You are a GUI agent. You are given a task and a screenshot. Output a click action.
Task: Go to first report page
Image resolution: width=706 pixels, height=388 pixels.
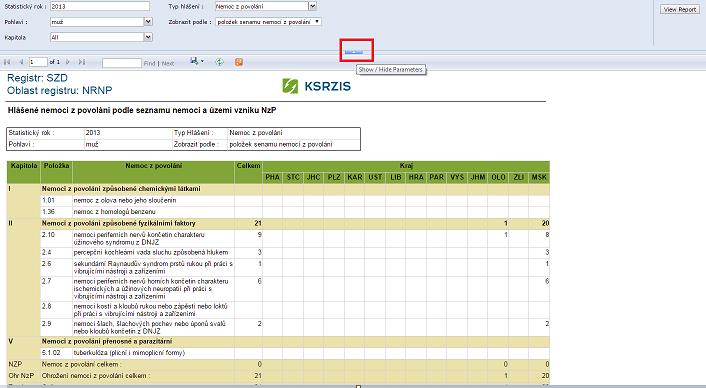tap(7, 62)
